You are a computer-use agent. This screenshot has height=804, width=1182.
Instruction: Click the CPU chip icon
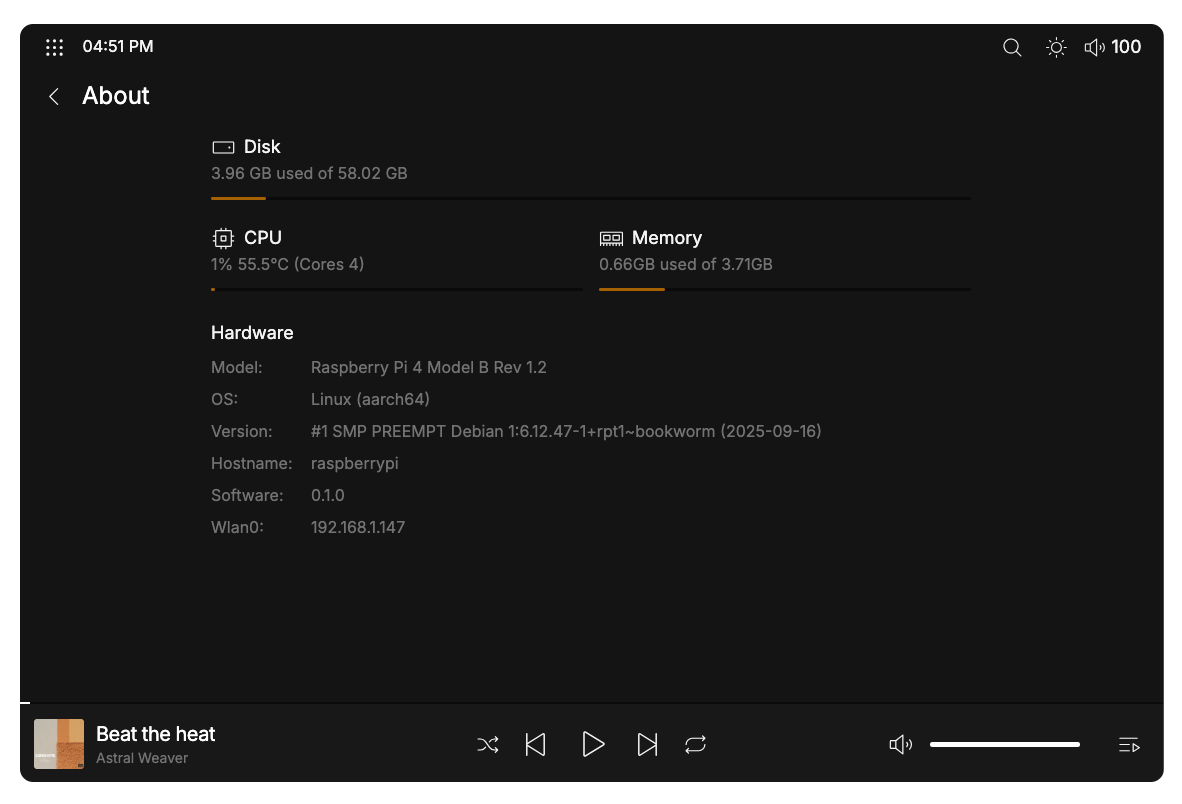223,238
